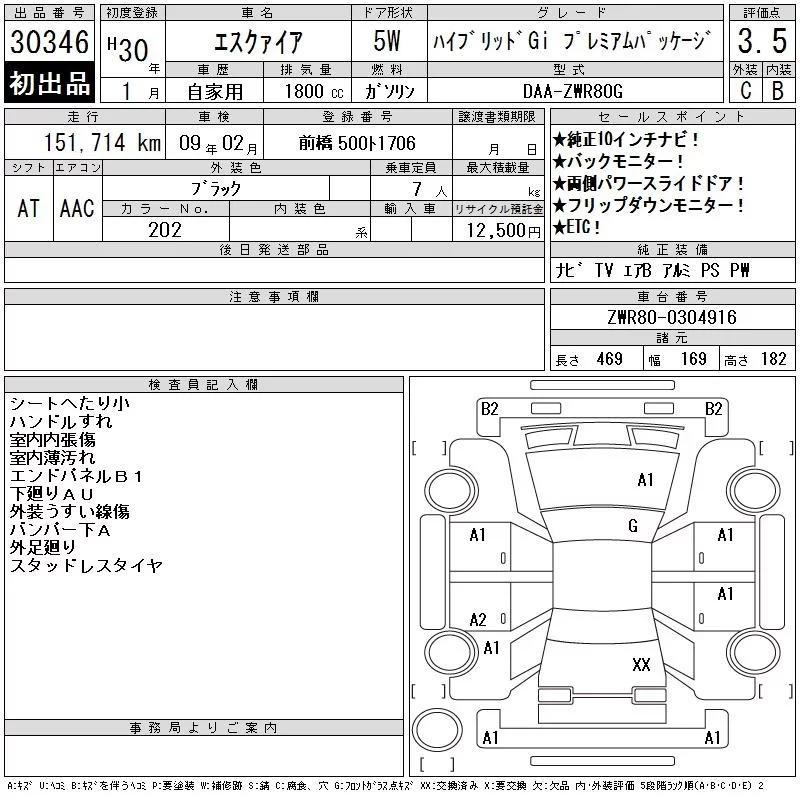Click the equipment line ナビ TV エアB アルミ PS PW
This screenshot has height=800, width=800.
[x=653, y=270]
